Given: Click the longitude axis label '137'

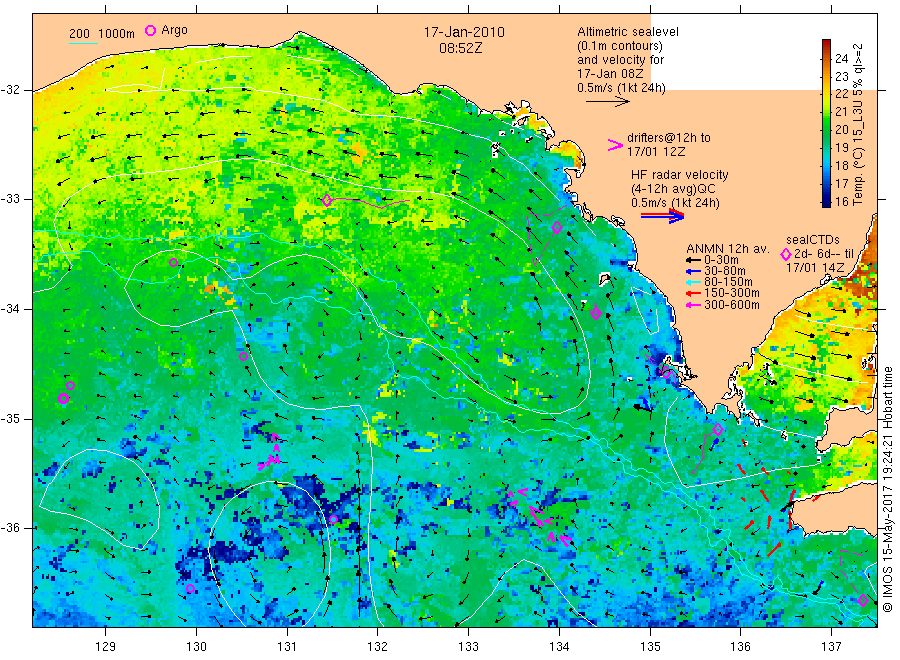Looking at the screenshot, I should pyautogui.click(x=831, y=647).
